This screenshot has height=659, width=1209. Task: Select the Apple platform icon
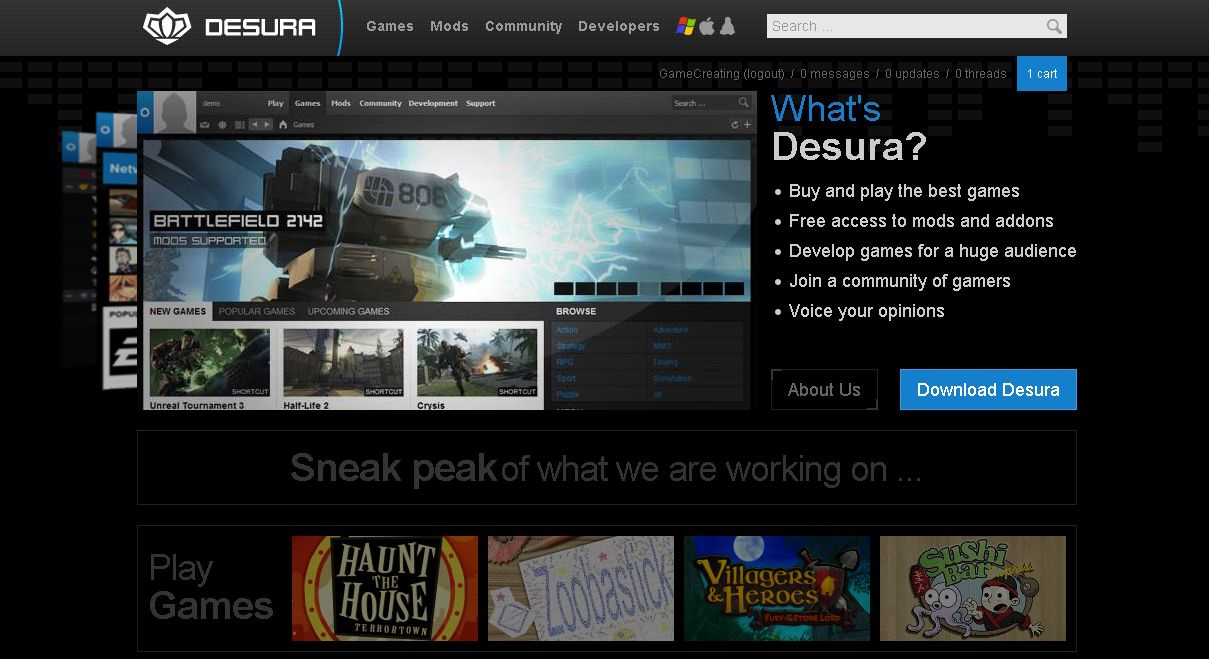point(707,26)
